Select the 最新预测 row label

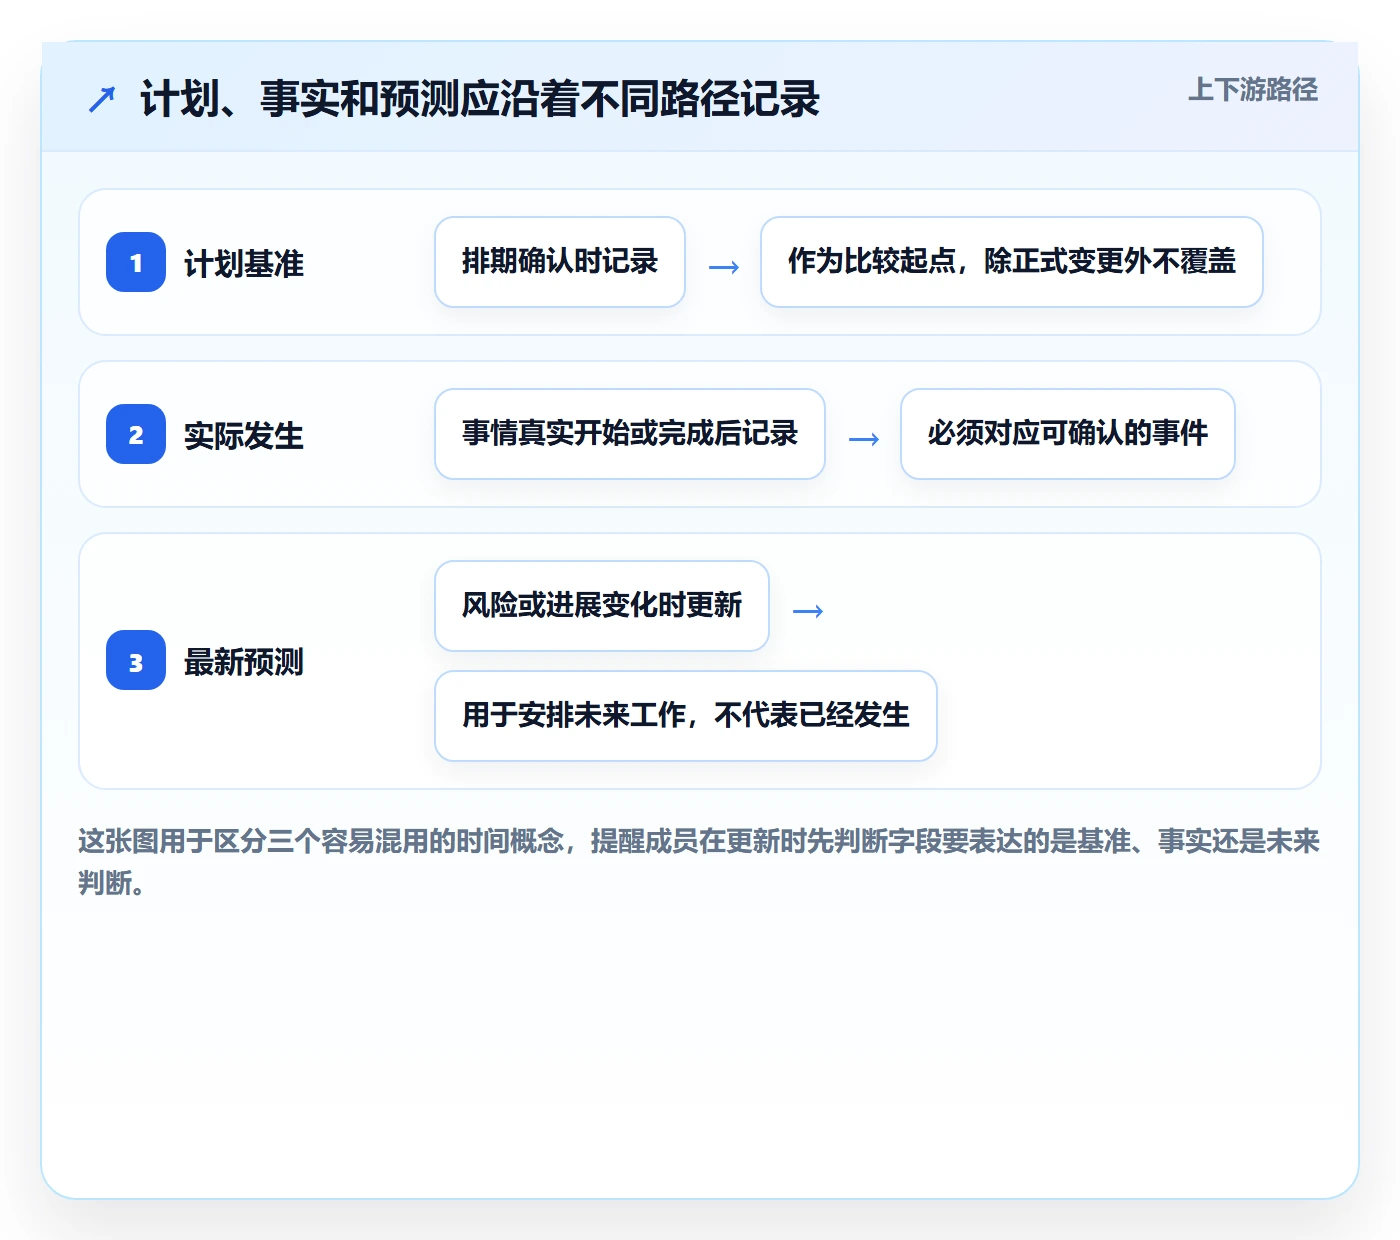tap(244, 661)
